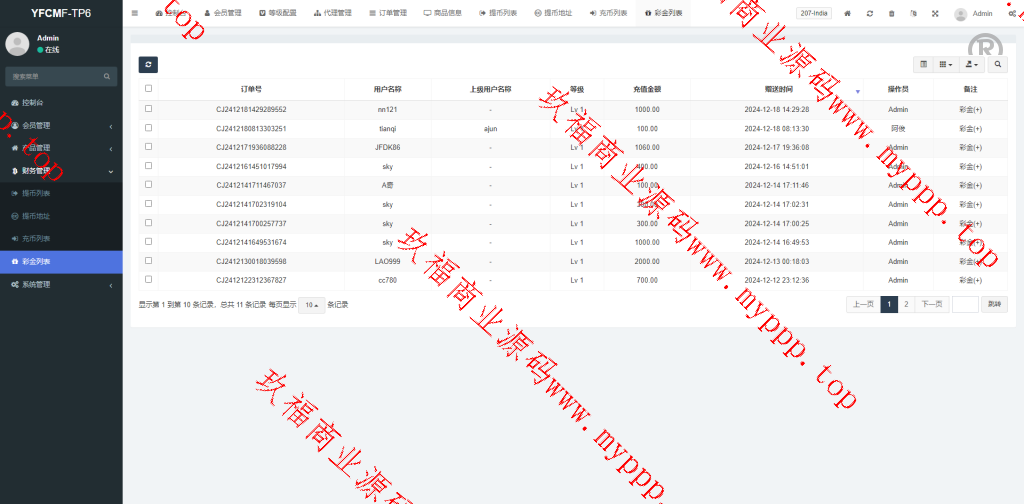
Task: Expand 会员管理 in the sidebar
Action: click(60, 125)
